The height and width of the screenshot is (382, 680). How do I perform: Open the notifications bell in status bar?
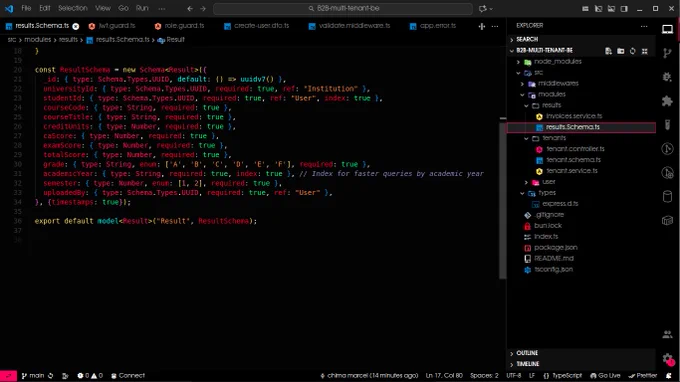[669, 375]
